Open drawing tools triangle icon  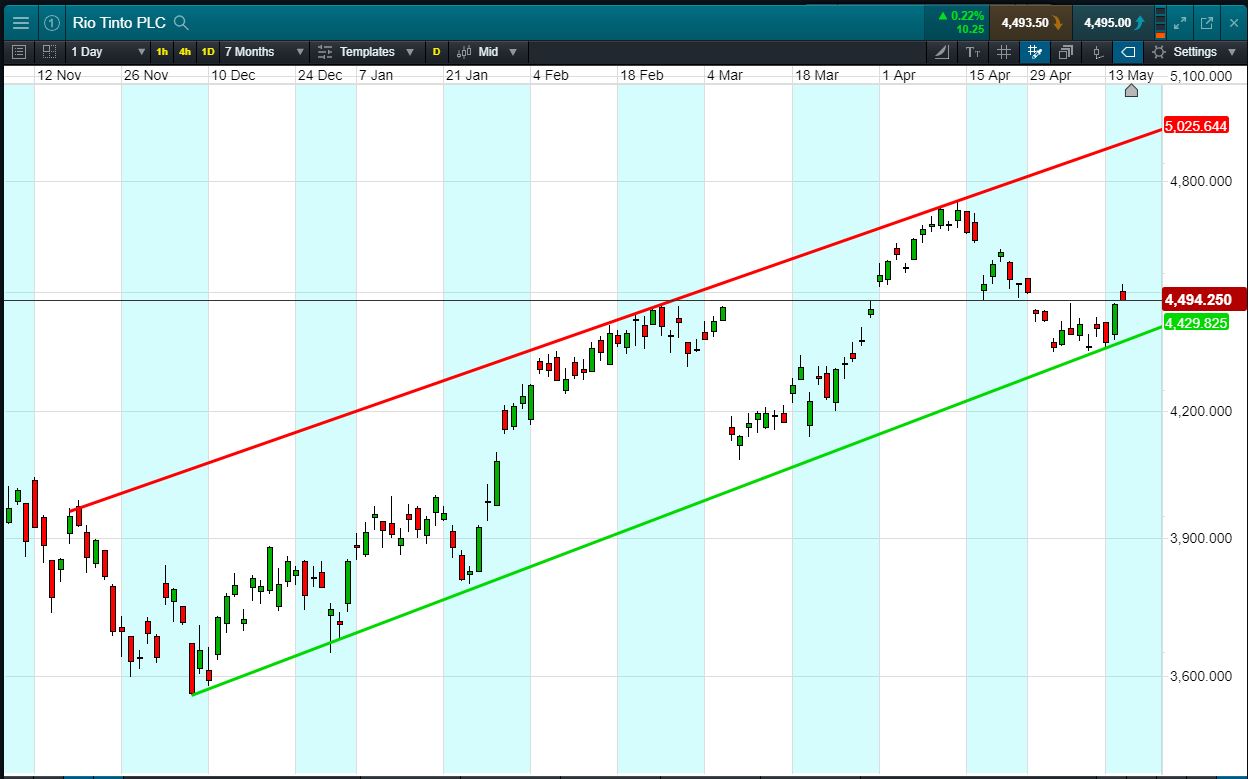point(943,51)
